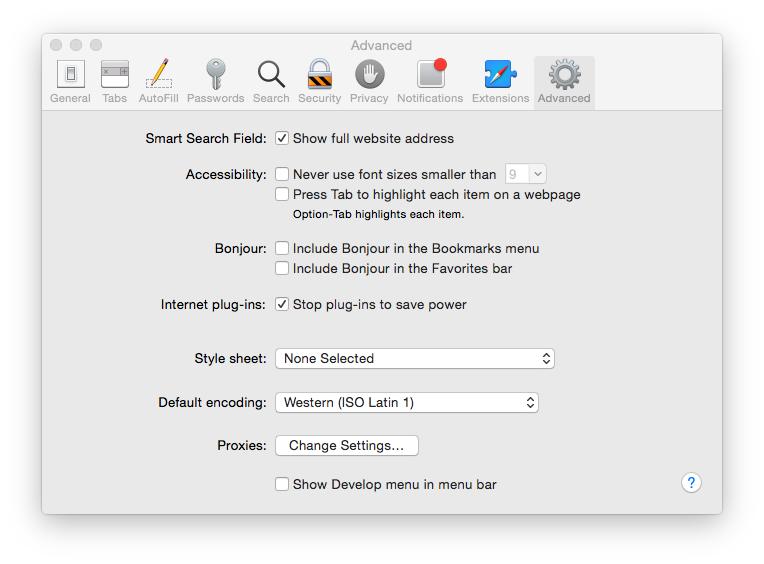This screenshot has width=764, height=564.
Task: Open the Security padlock pane
Action: (320, 81)
